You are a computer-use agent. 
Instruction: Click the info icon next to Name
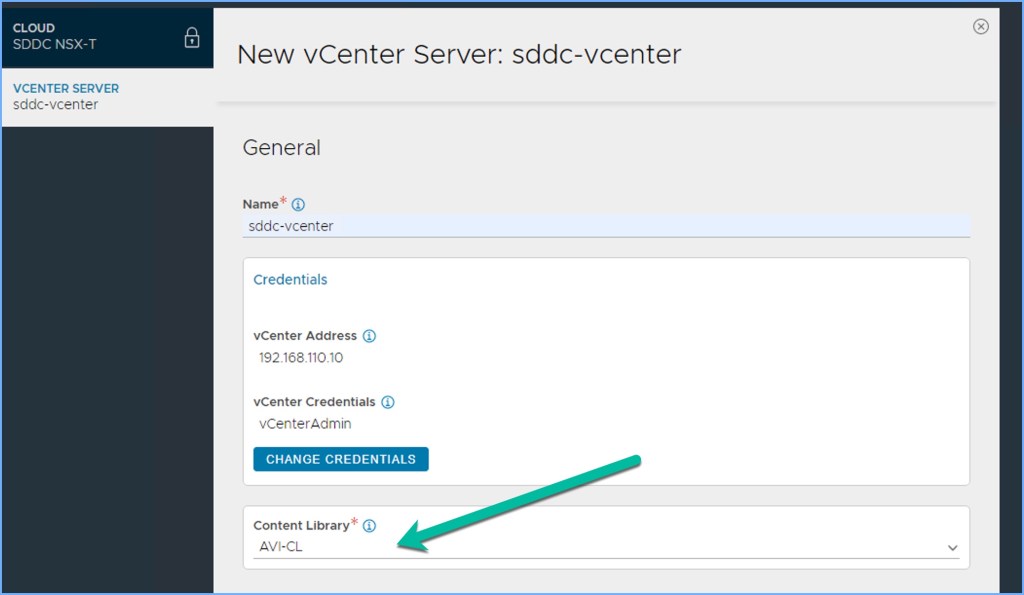[x=298, y=204]
